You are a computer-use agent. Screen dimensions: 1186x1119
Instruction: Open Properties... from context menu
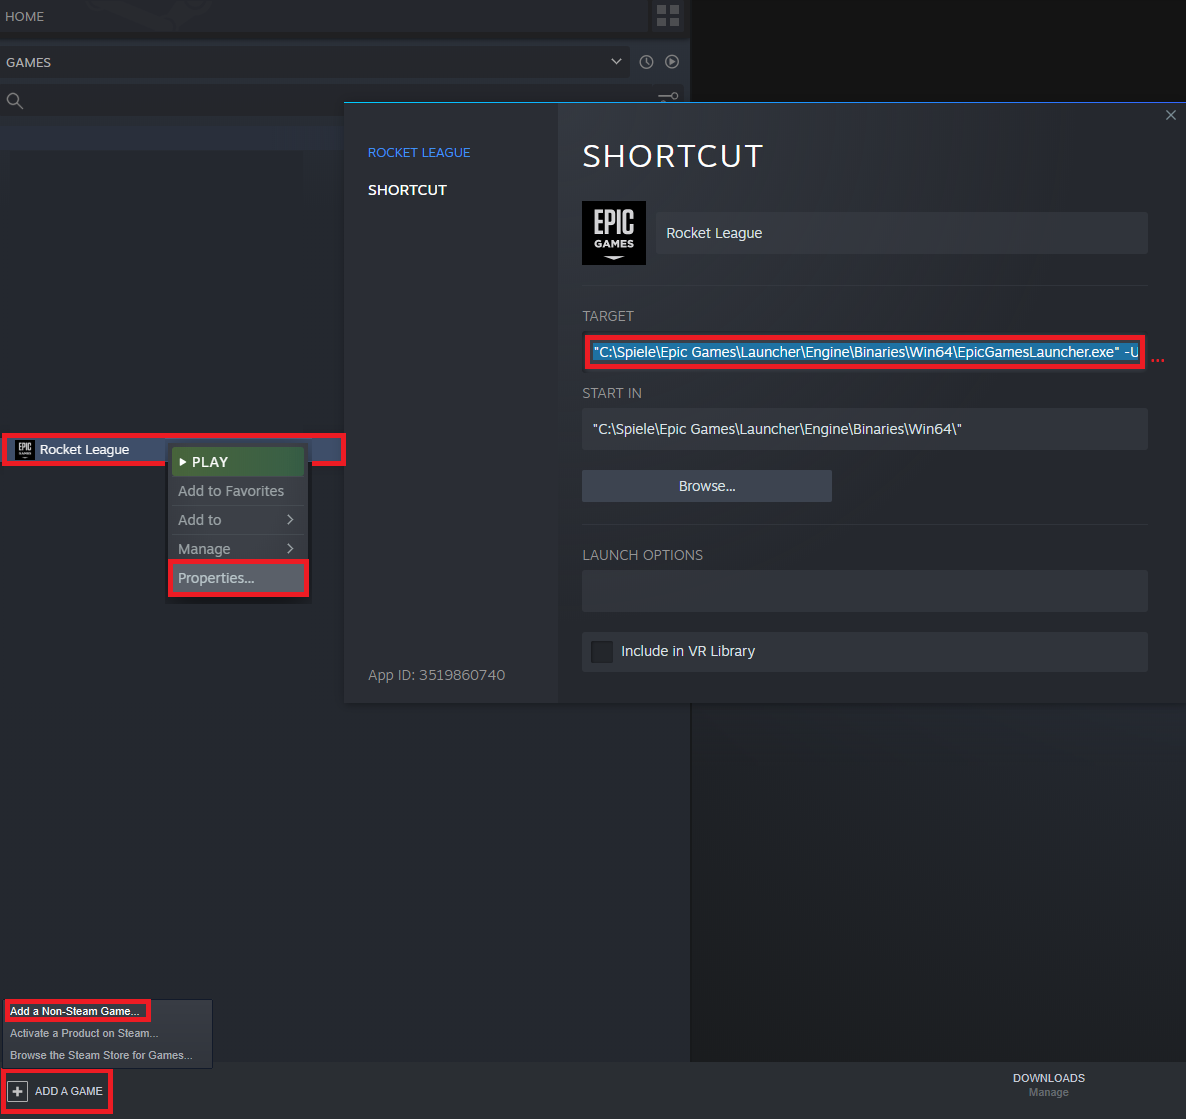238,578
